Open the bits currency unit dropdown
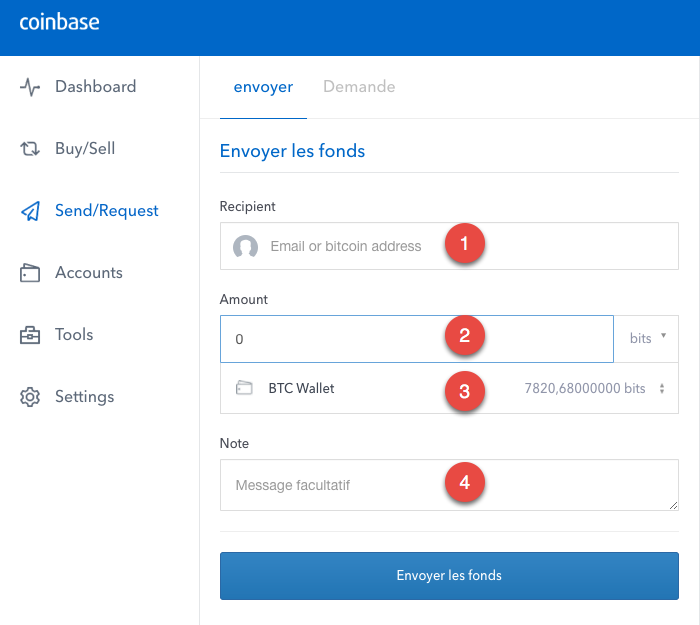Image resolution: width=700 pixels, height=625 pixels. pos(646,338)
